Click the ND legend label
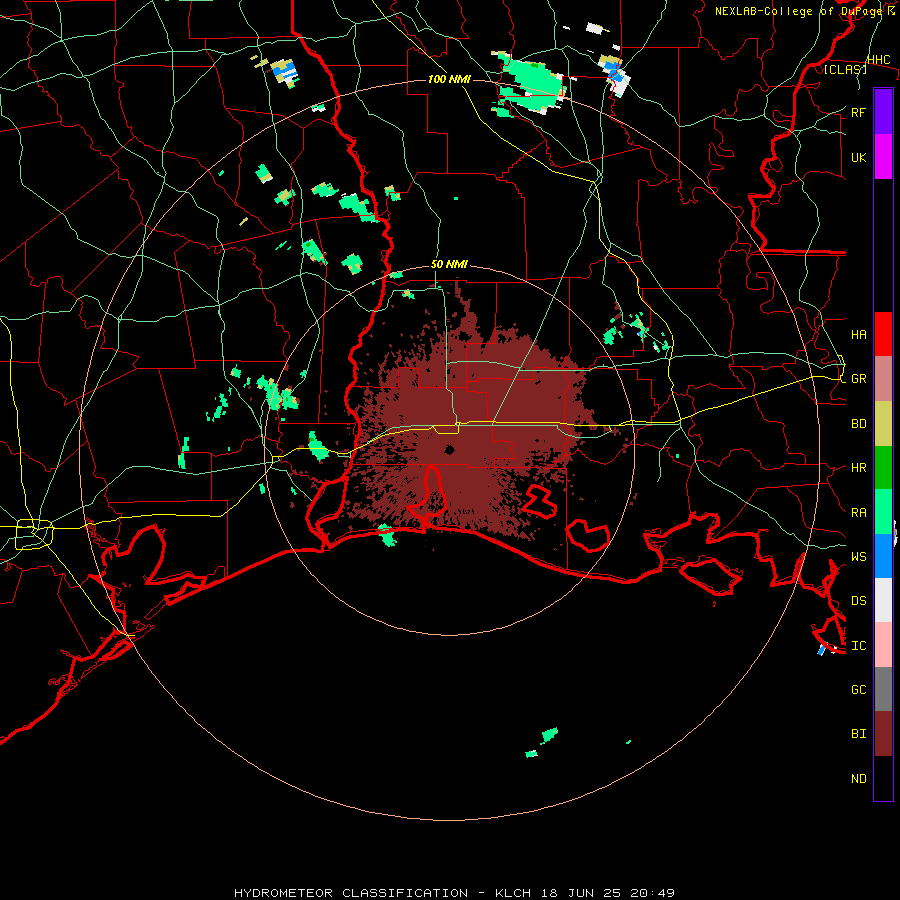900x900 pixels. [858, 778]
